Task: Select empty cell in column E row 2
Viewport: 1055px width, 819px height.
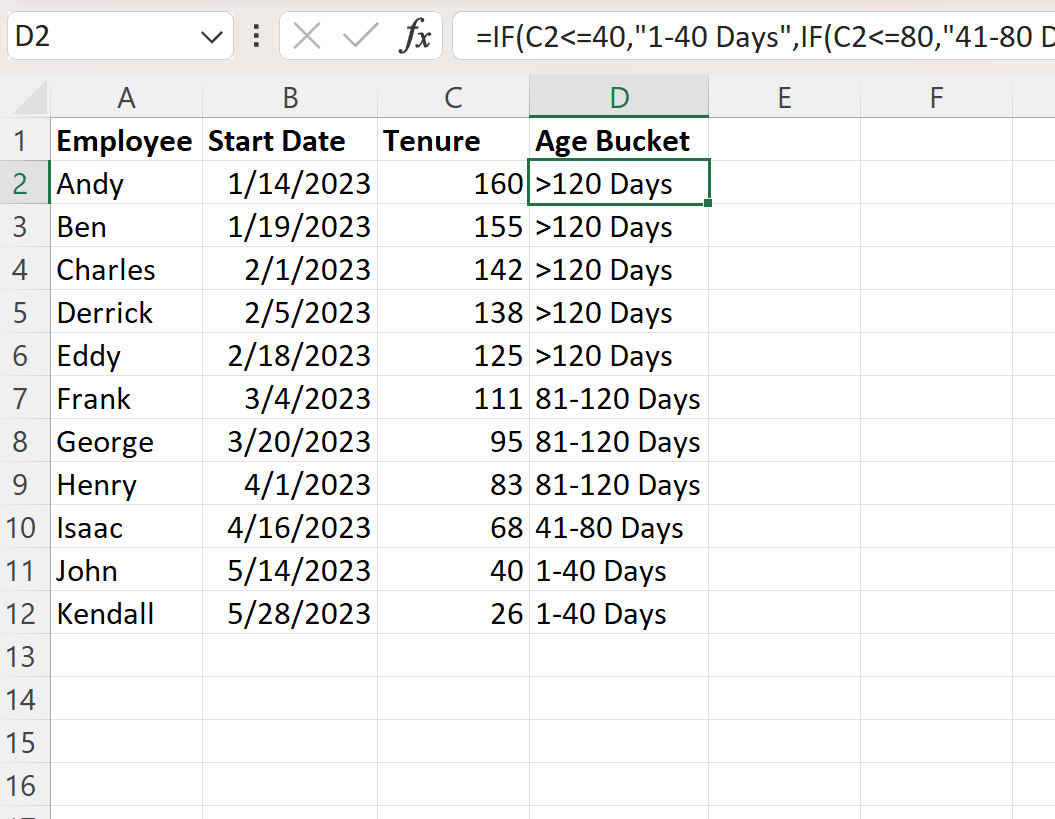Action: tap(784, 183)
